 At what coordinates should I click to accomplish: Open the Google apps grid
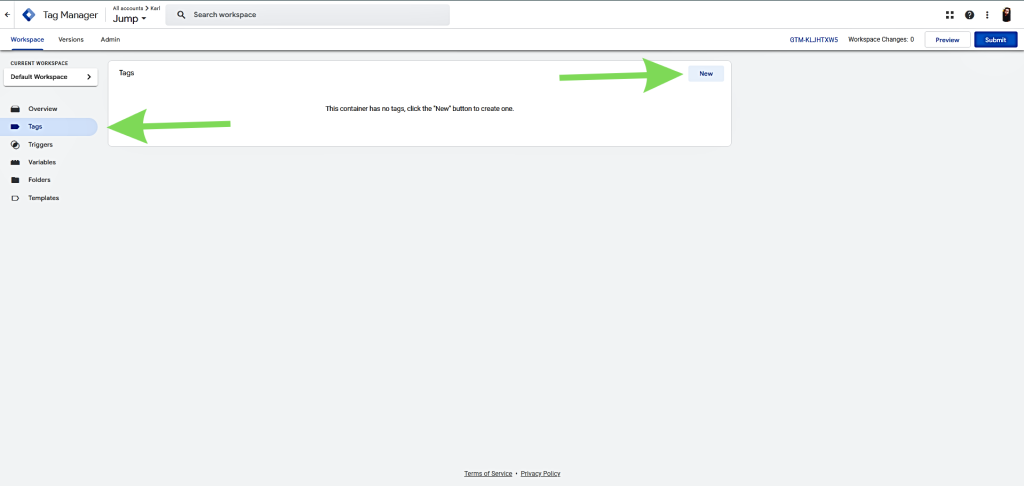[x=949, y=15]
